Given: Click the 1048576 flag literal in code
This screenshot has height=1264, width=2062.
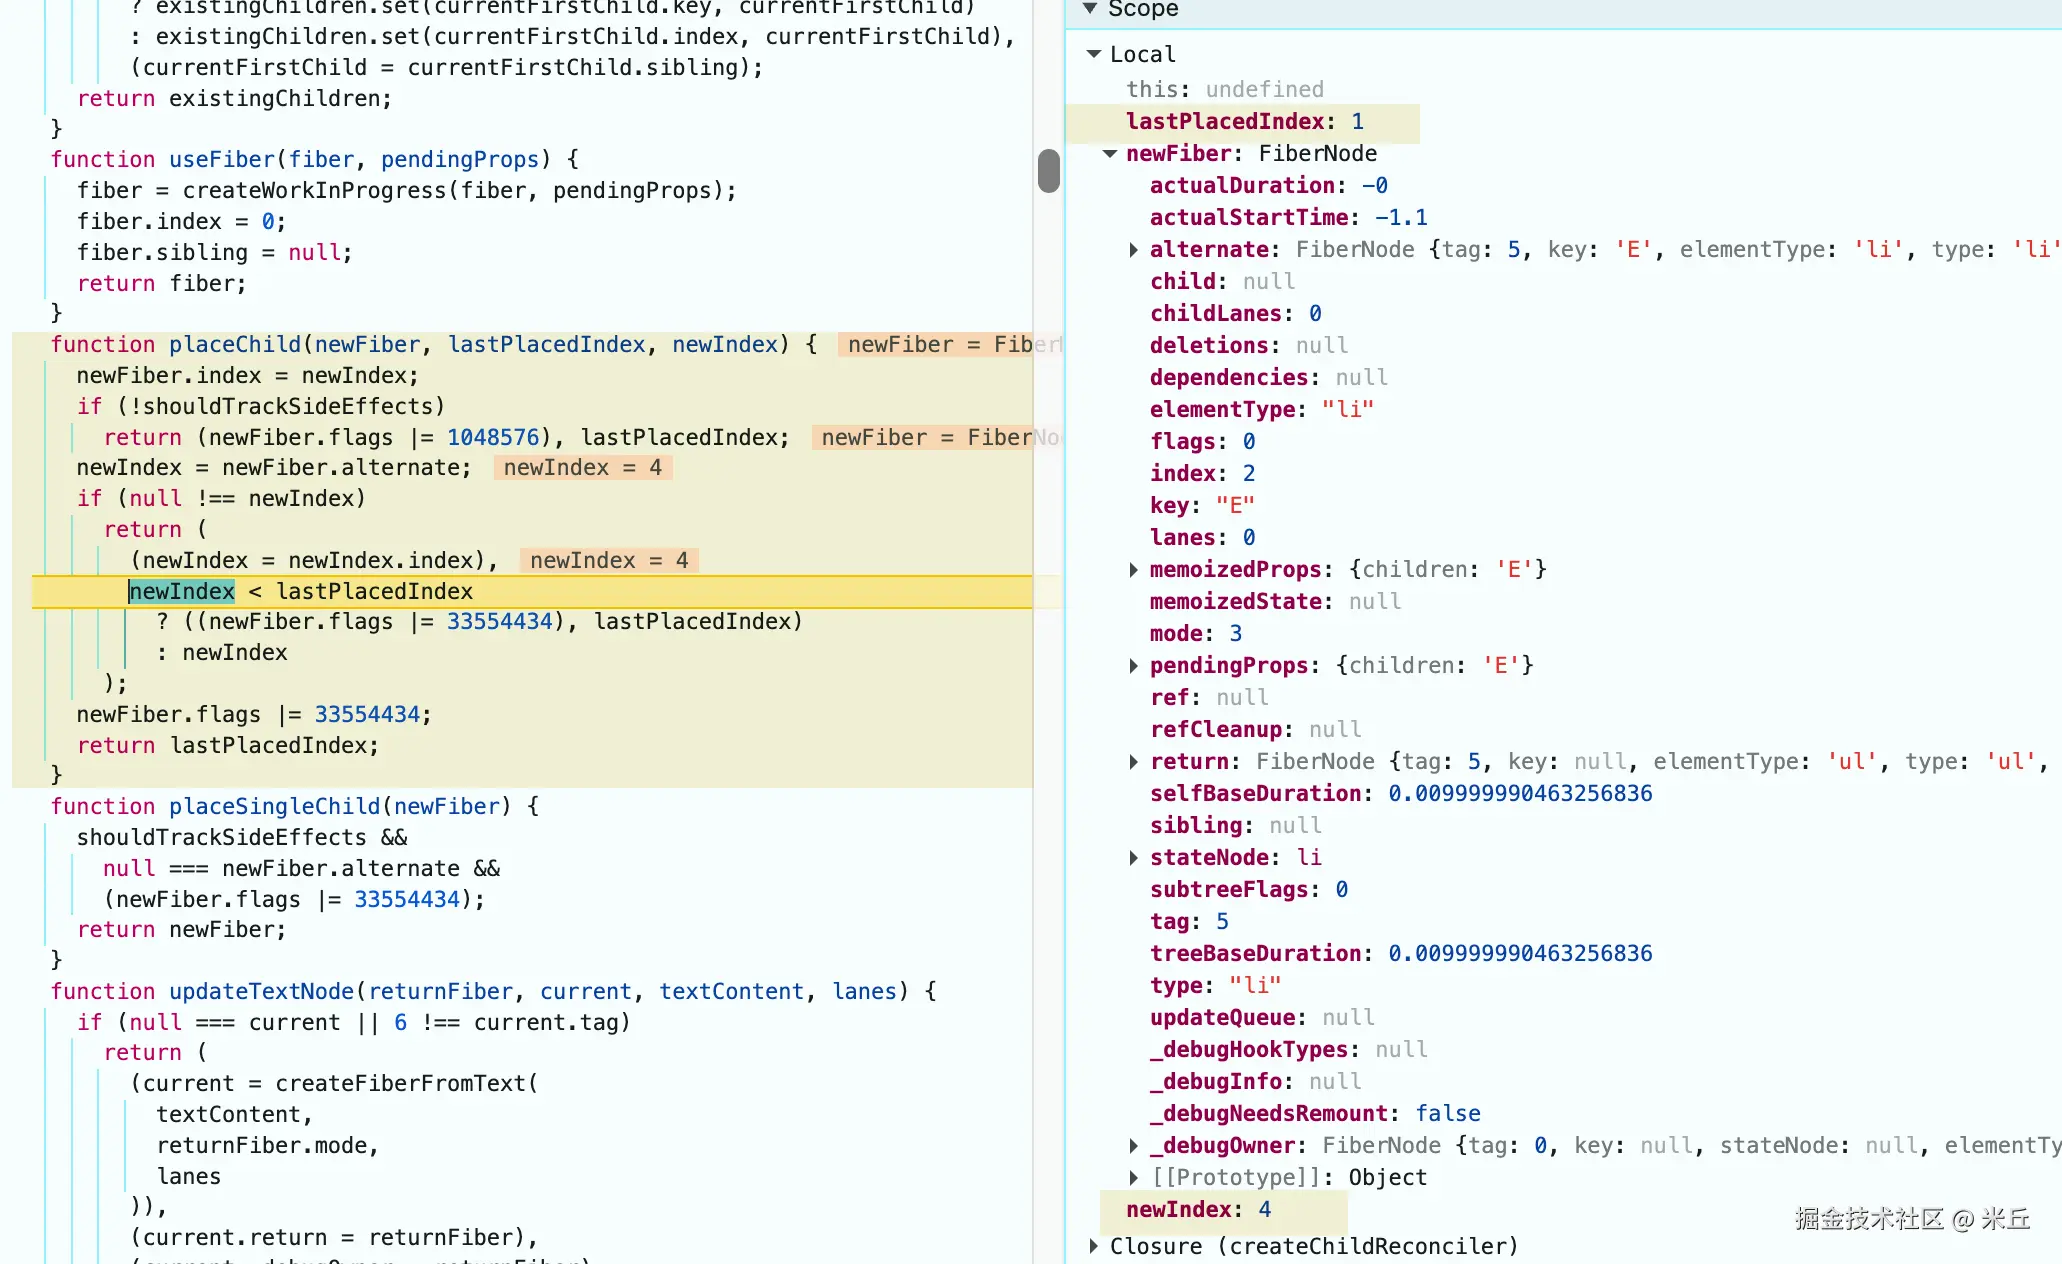Looking at the screenshot, I should (493, 438).
